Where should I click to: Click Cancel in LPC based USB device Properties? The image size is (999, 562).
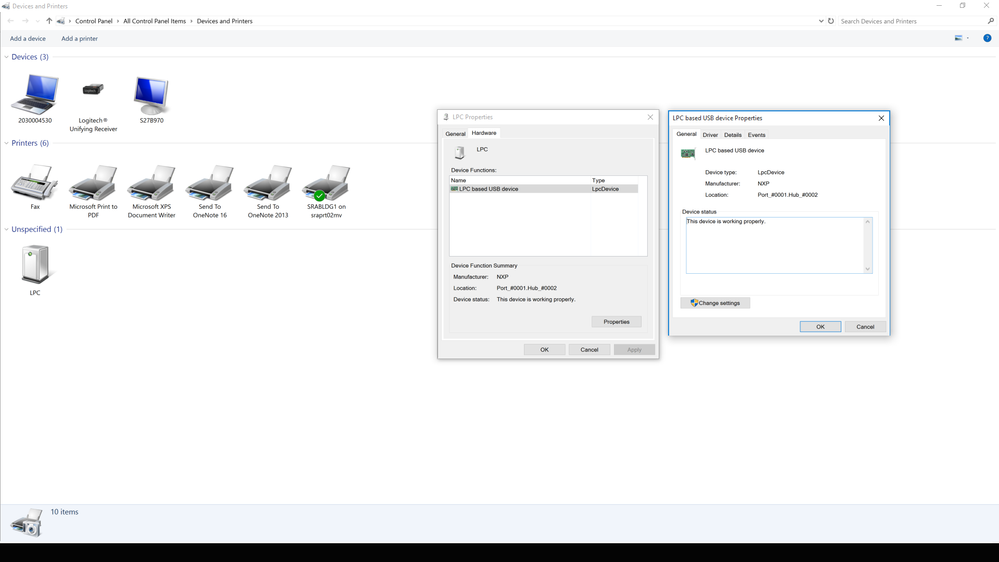click(x=865, y=326)
